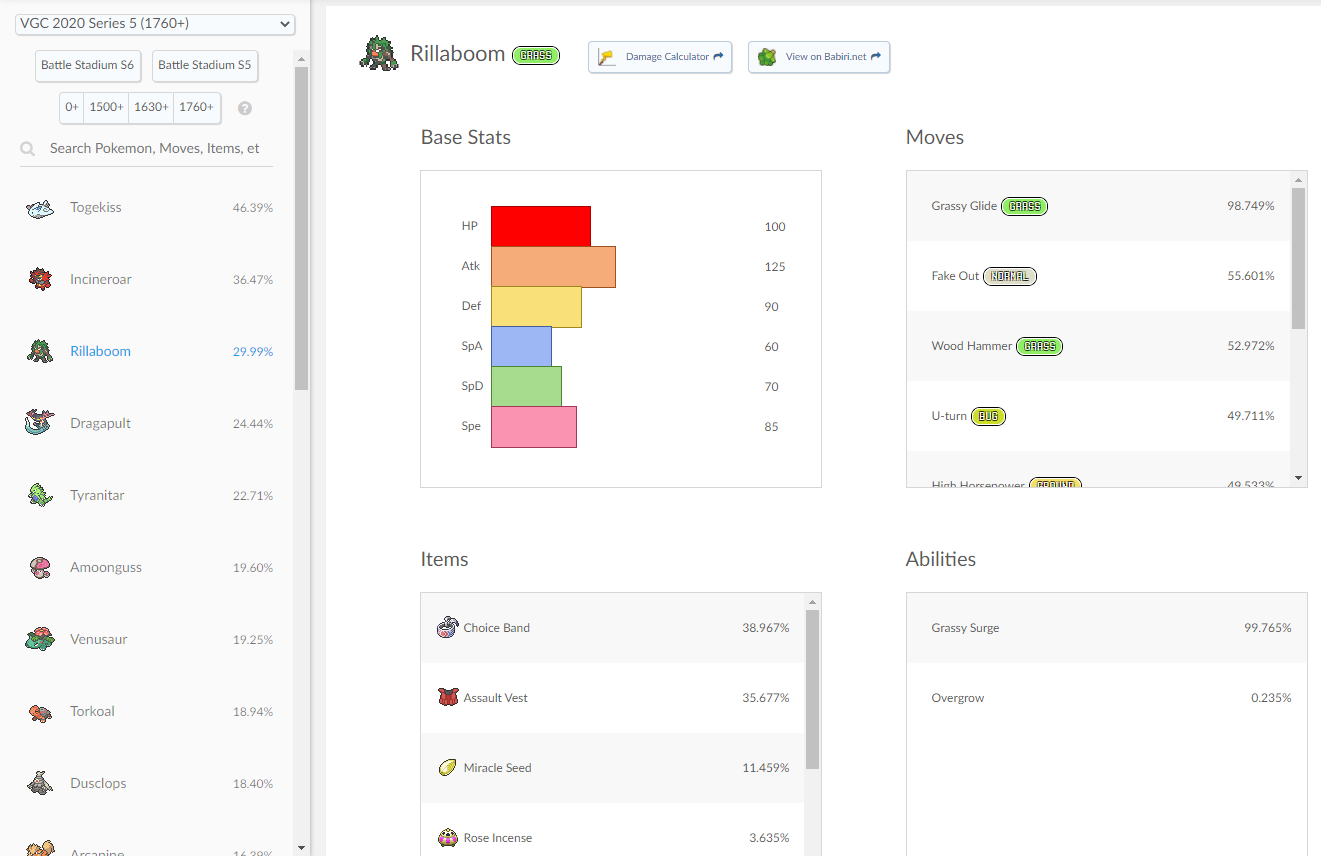1321x856 pixels.
Task: Click the pink Spe stat bar
Action: coord(534,426)
